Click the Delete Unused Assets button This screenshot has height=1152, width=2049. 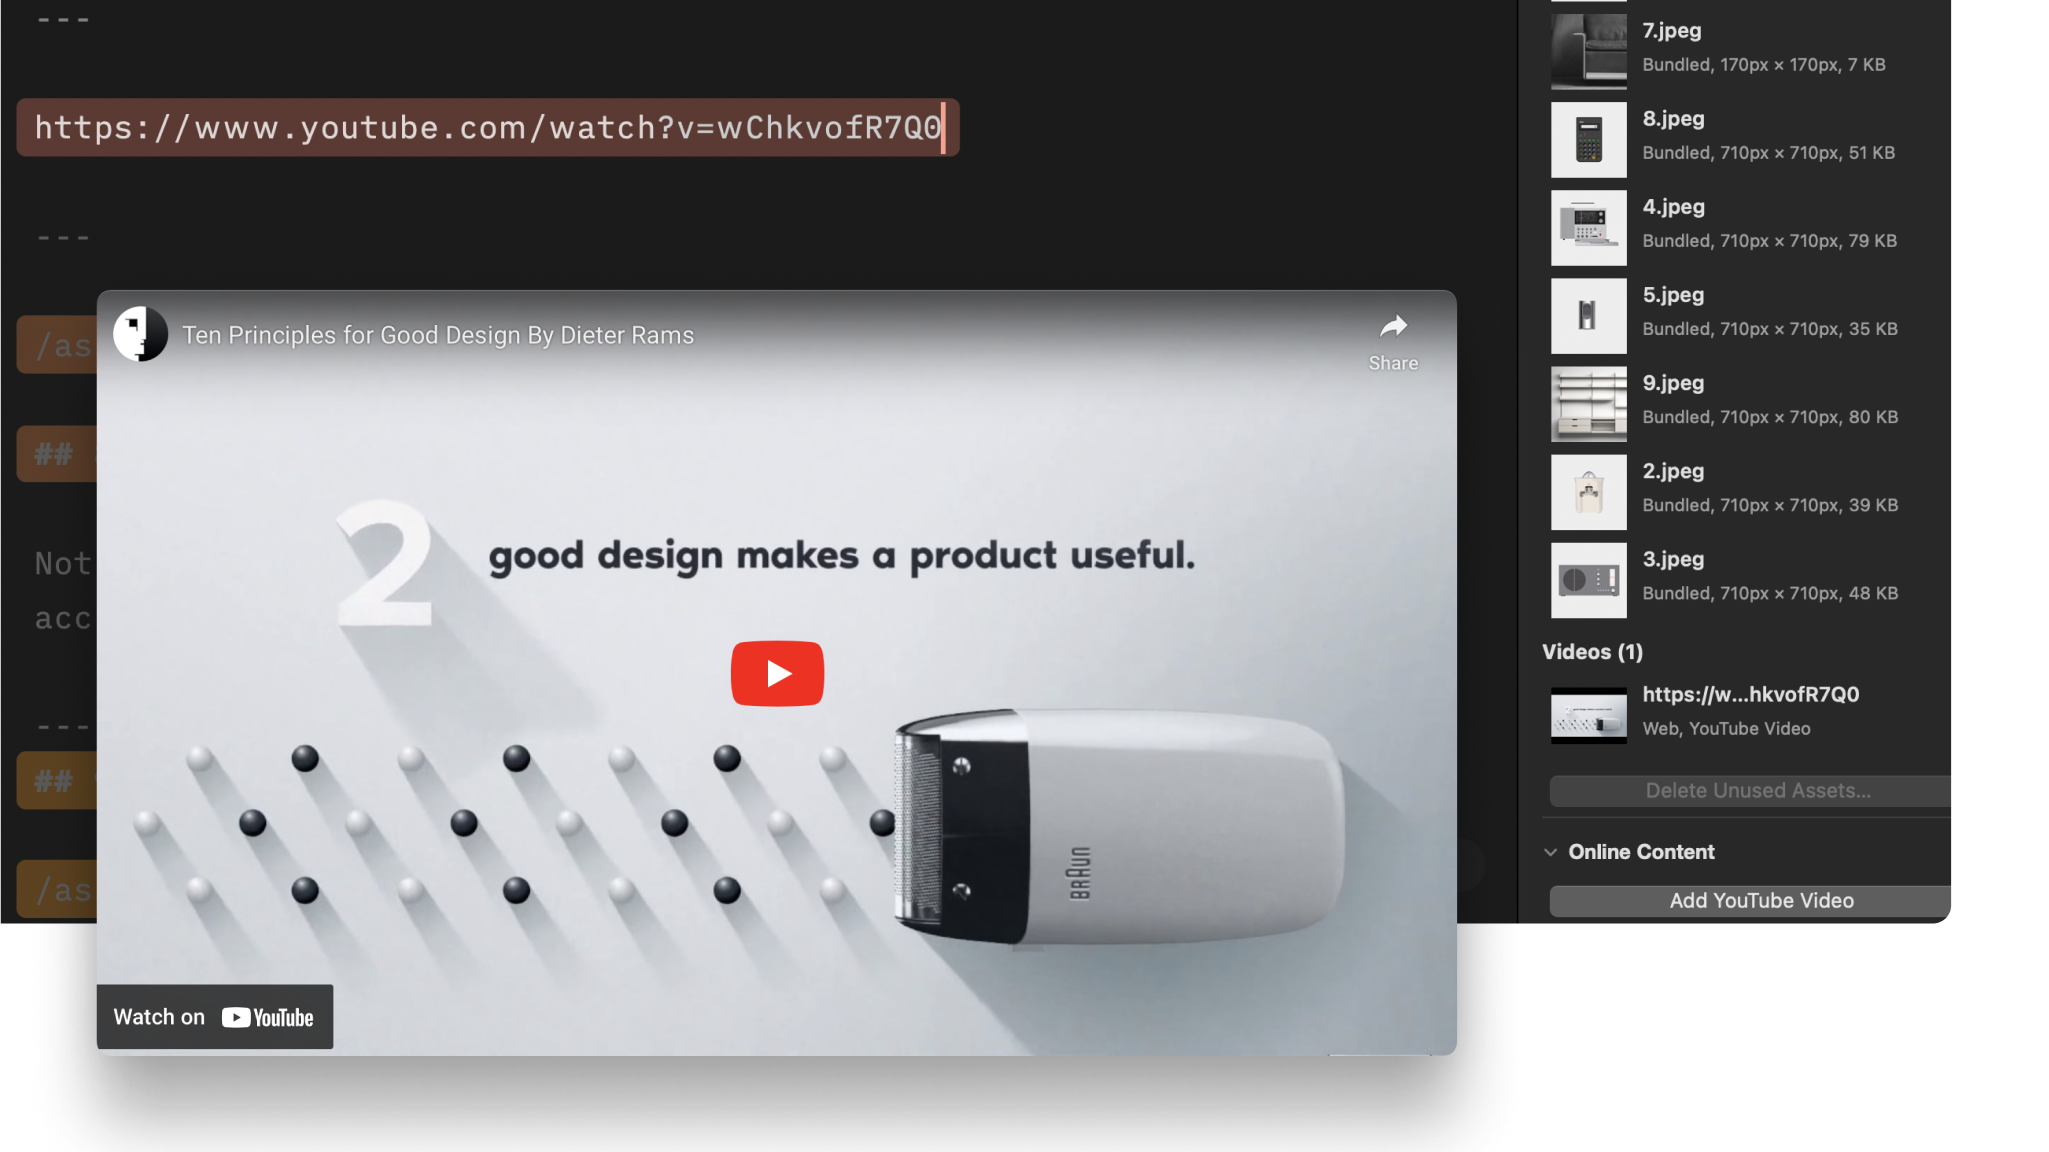[x=1757, y=791]
